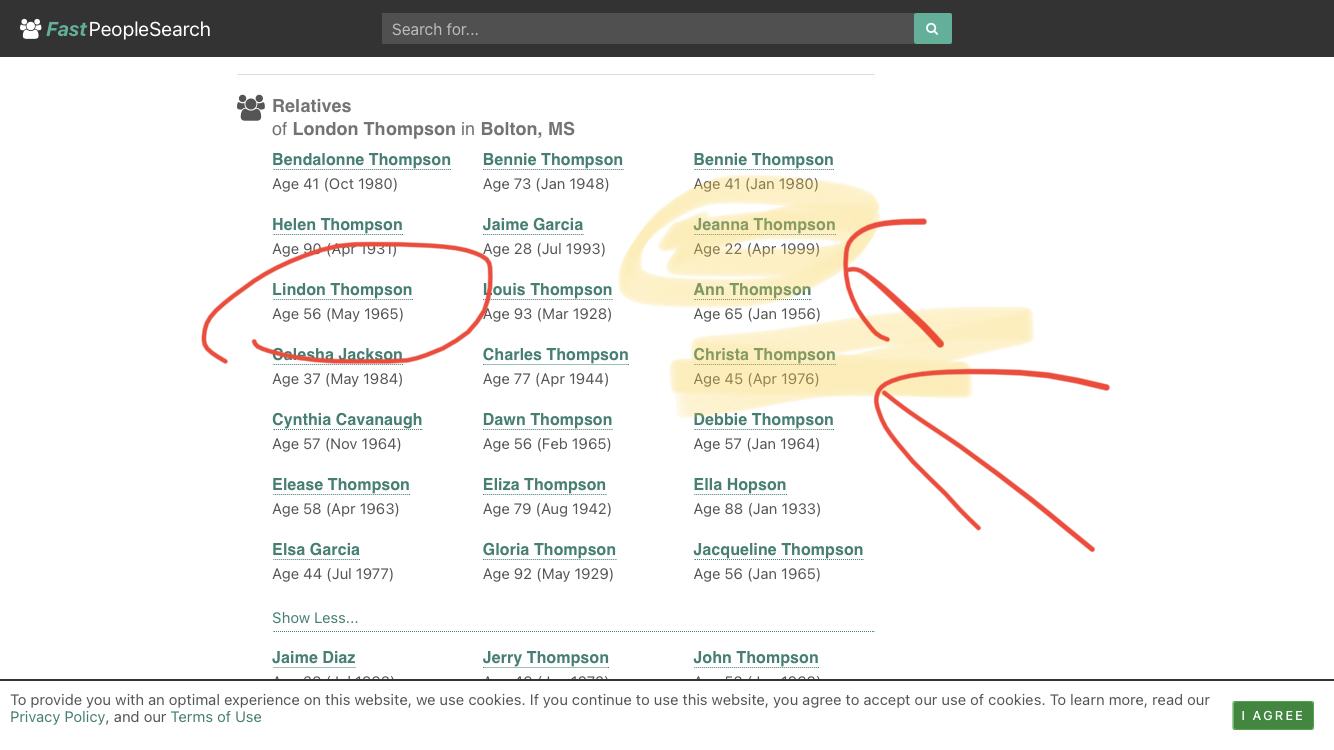Click text Age 57 (Jan 1964)
The height and width of the screenshot is (750, 1334).
[757, 444]
